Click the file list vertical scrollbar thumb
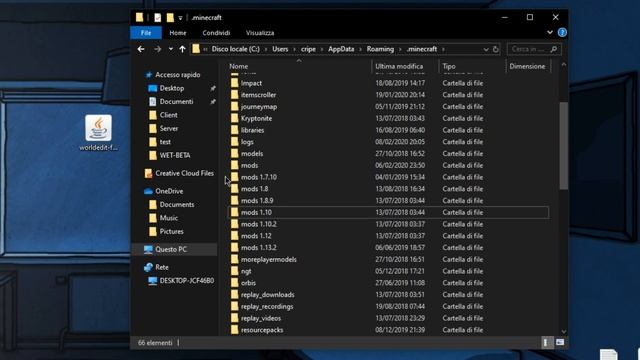The image size is (640, 360). point(564,146)
